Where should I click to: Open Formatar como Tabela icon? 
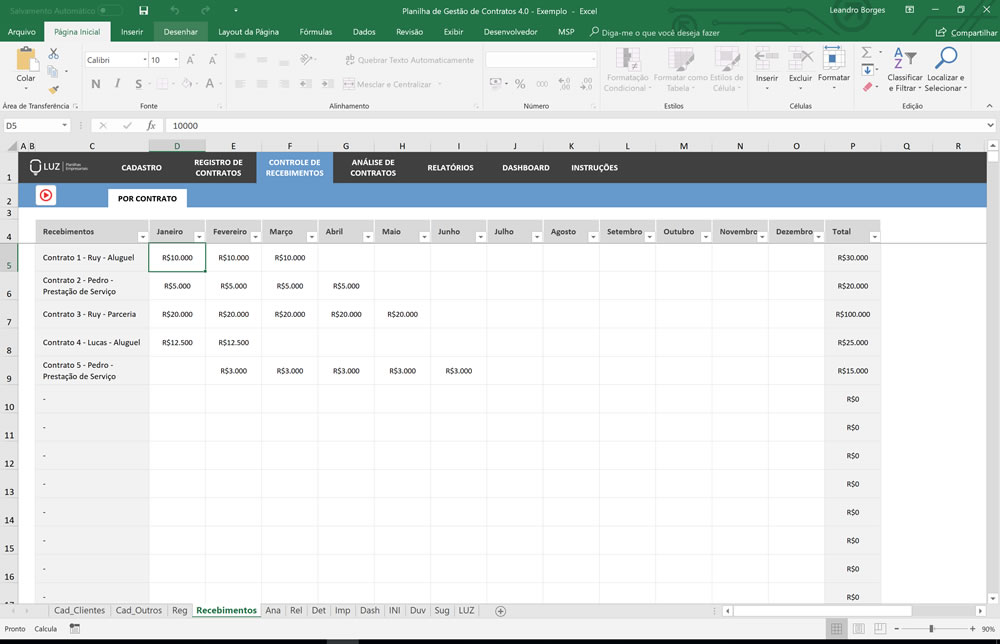coord(680,60)
